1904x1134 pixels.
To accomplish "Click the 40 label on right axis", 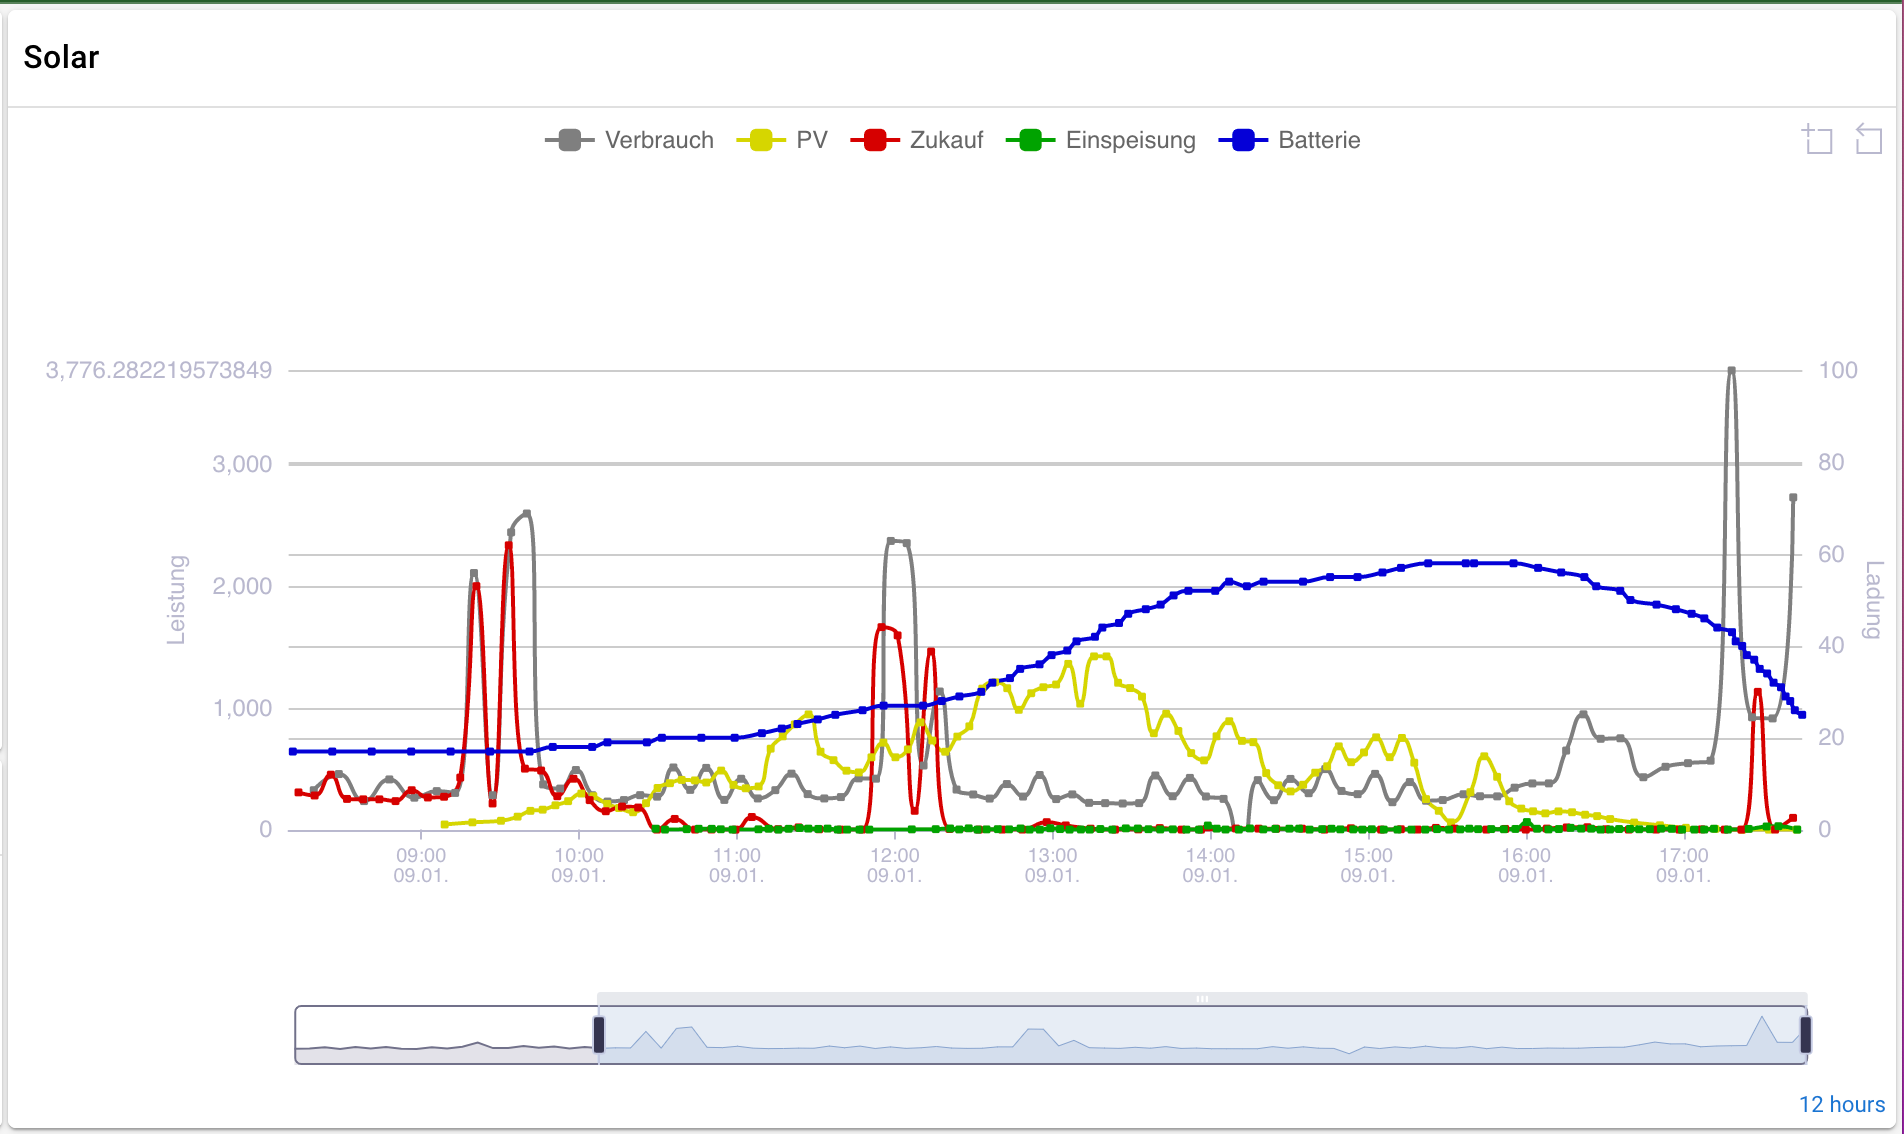I will click(x=1831, y=645).
